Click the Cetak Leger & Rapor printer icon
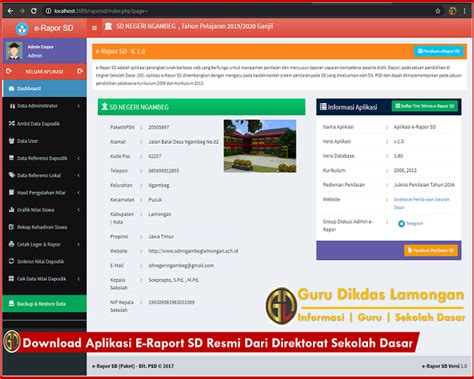The height and width of the screenshot is (379, 474). click(11, 244)
